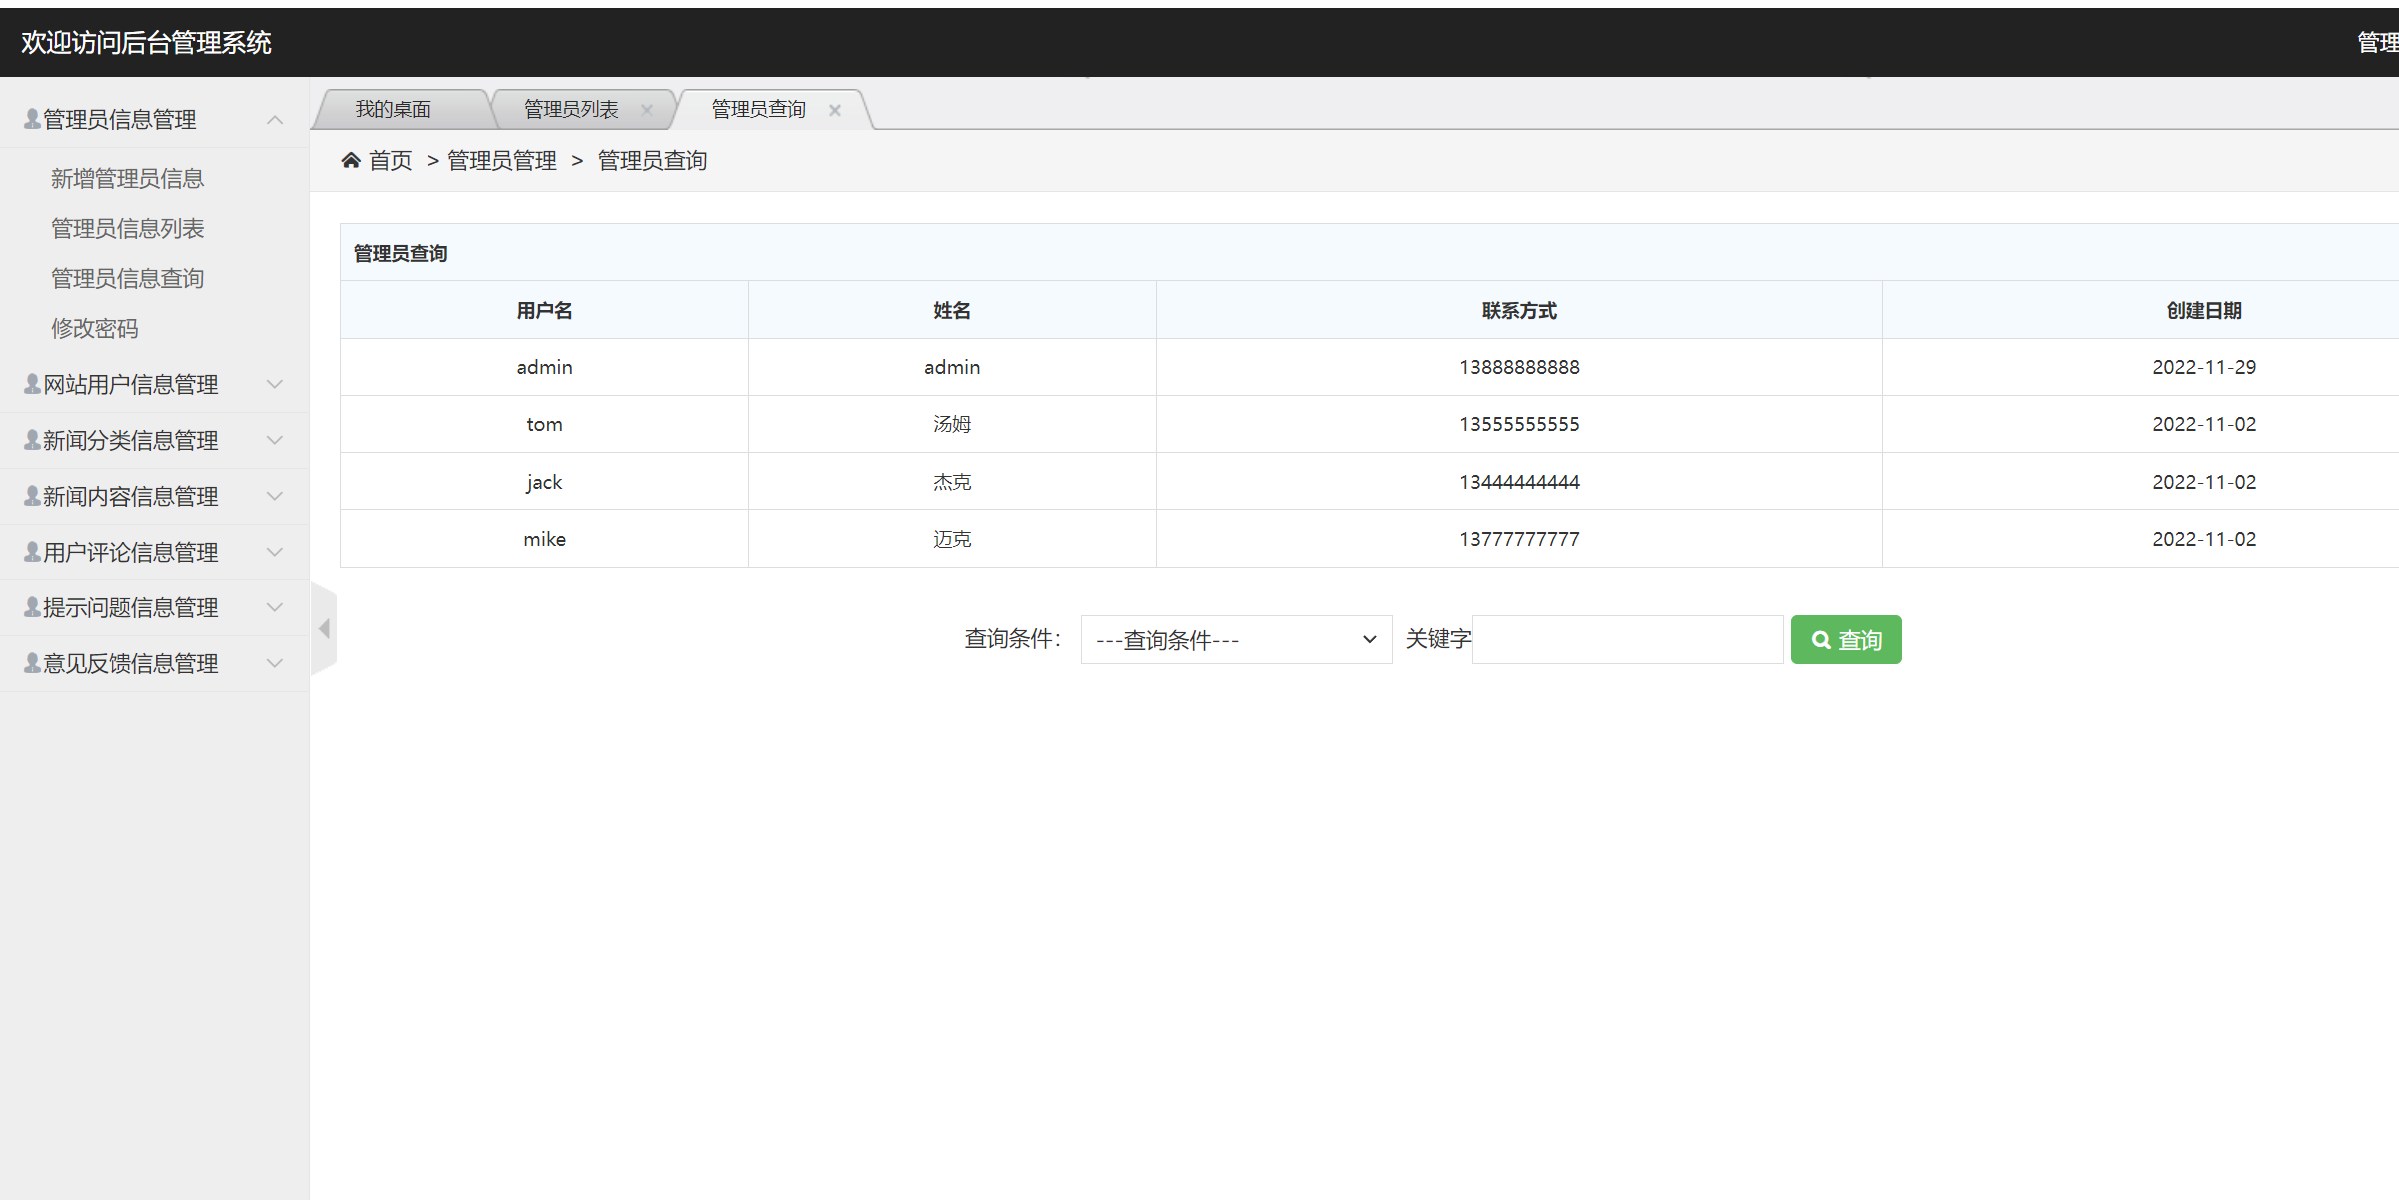The height and width of the screenshot is (1200, 2399).
Task: Expand the 新闻内容信息管理 chevron
Action: pos(275,496)
